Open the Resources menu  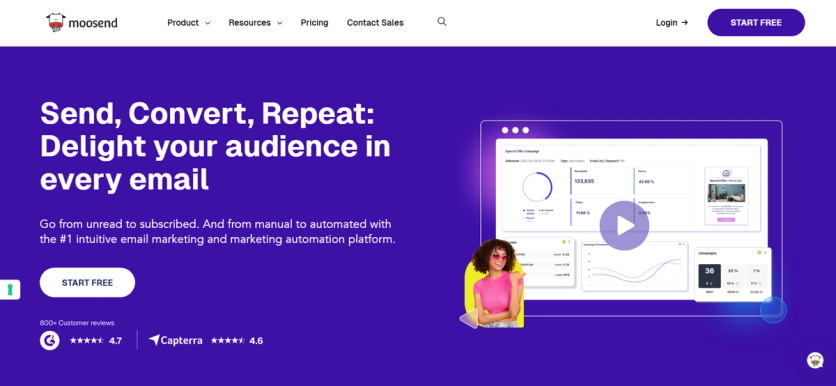tap(250, 22)
